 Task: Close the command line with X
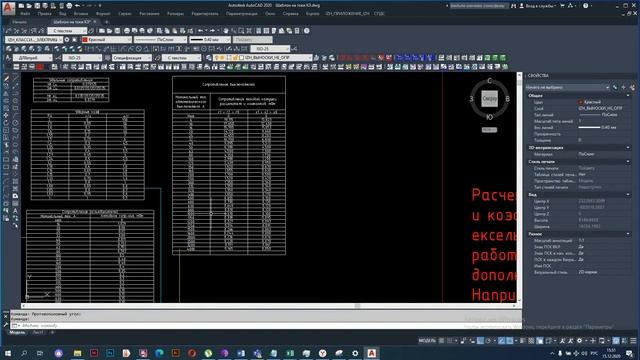(x=6, y=316)
